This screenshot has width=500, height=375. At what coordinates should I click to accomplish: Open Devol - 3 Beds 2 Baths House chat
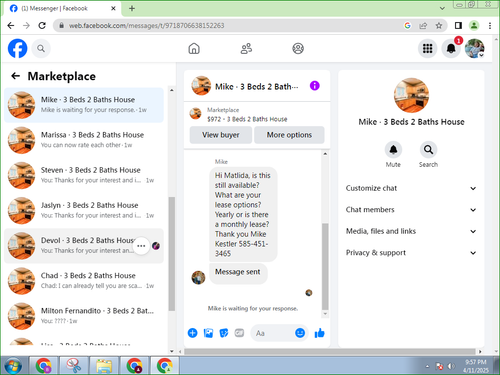tap(84, 246)
